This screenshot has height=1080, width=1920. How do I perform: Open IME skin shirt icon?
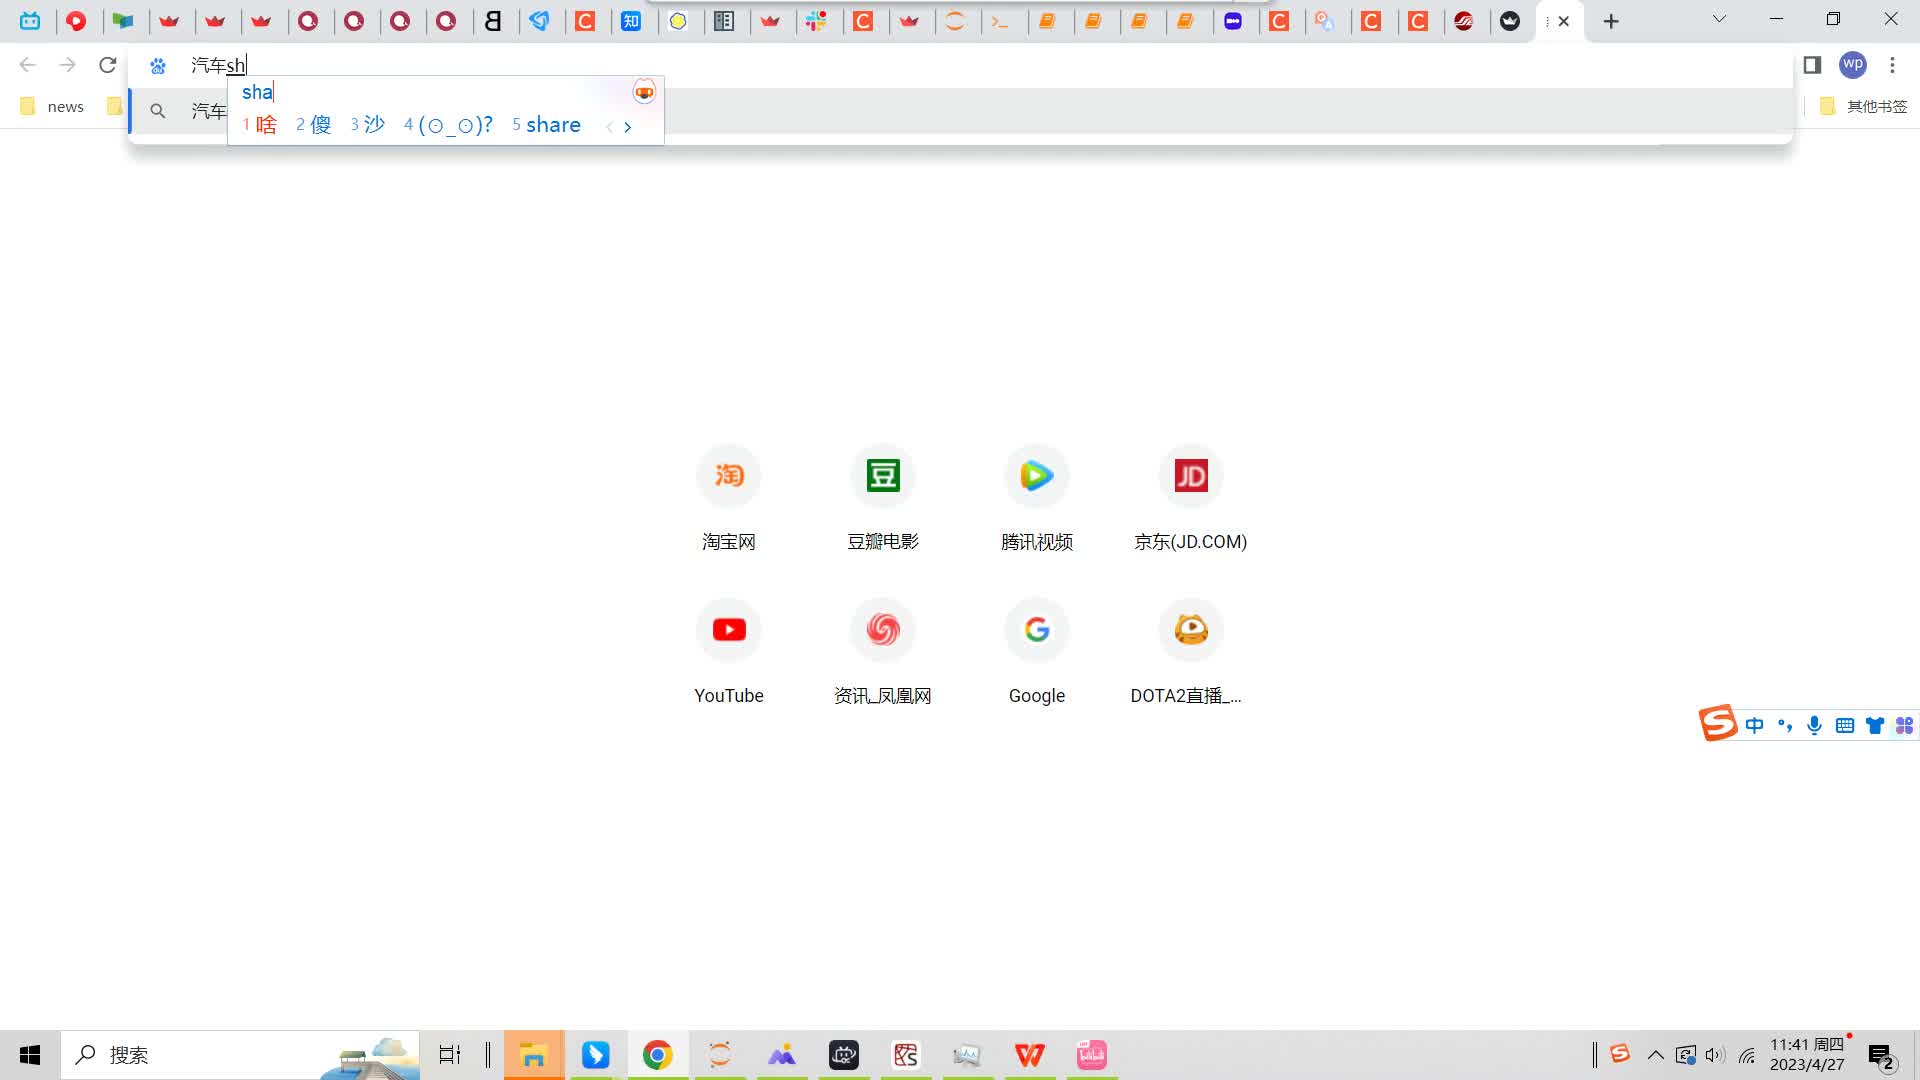click(1875, 726)
